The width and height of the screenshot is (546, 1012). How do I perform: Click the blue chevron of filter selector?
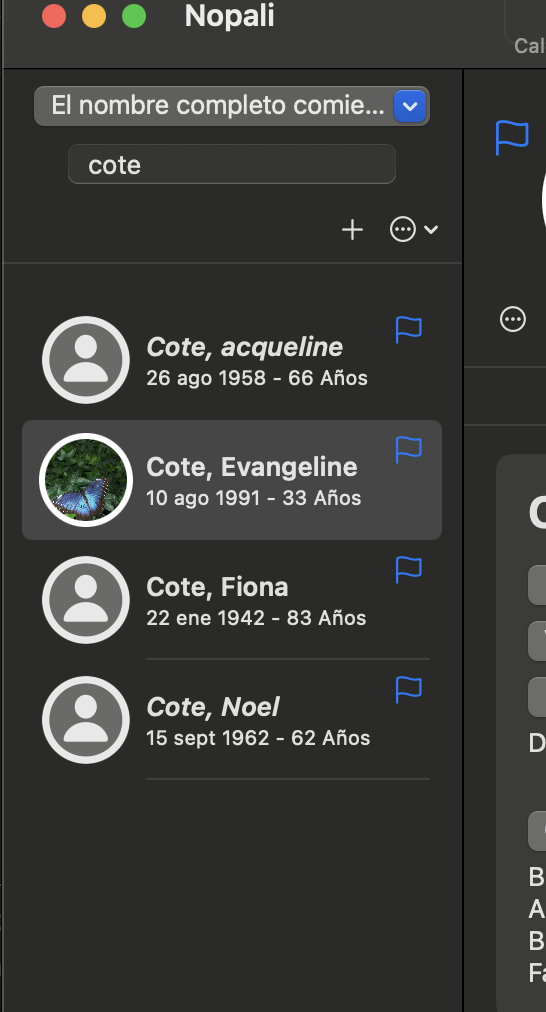tap(410, 106)
